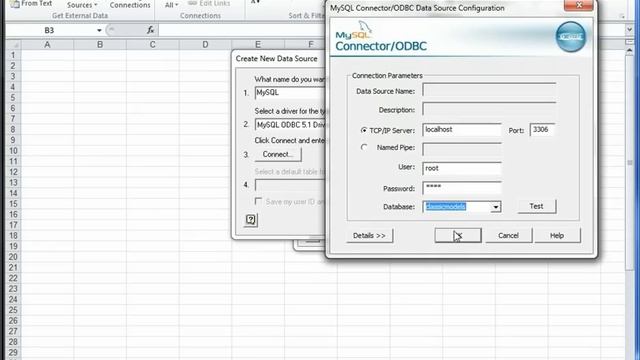Select column D header
Image resolution: width=640 pixels, height=360 pixels.
pos(205,44)
